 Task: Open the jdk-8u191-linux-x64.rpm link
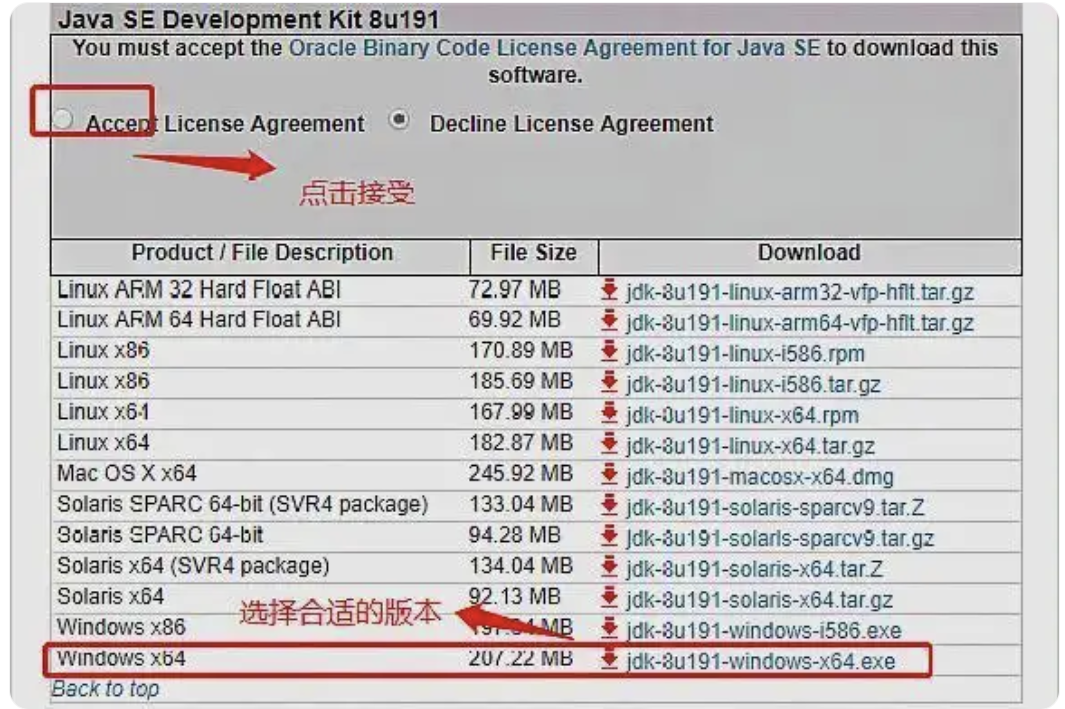[742, 415]
